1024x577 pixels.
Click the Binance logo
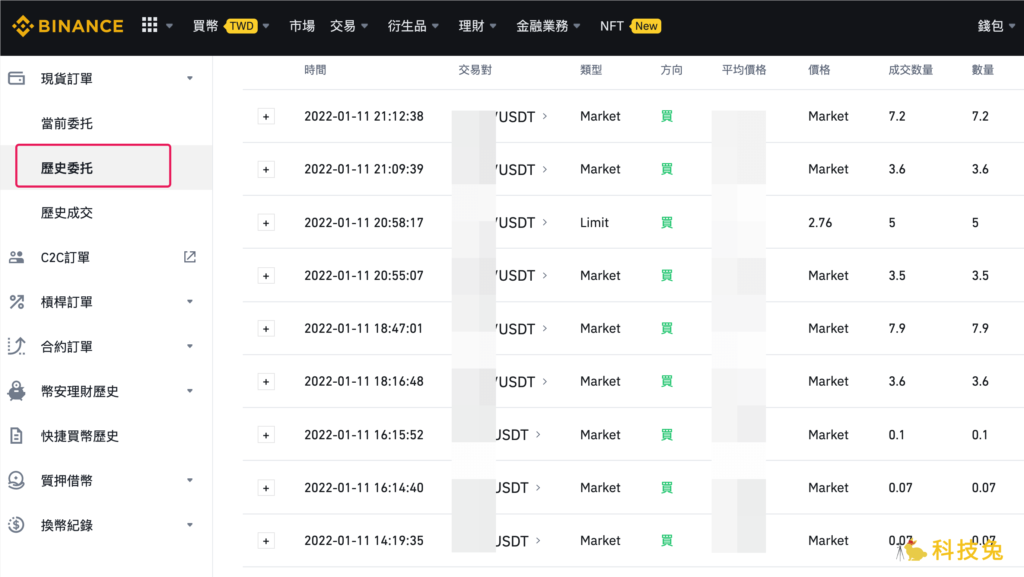68,26
